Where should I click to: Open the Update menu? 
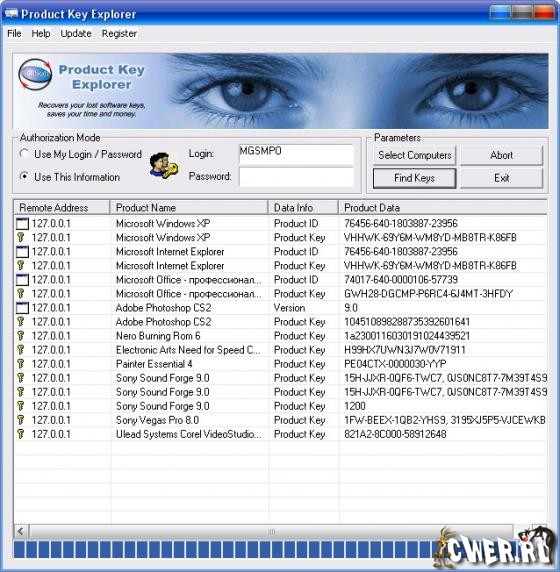[76, 34]
